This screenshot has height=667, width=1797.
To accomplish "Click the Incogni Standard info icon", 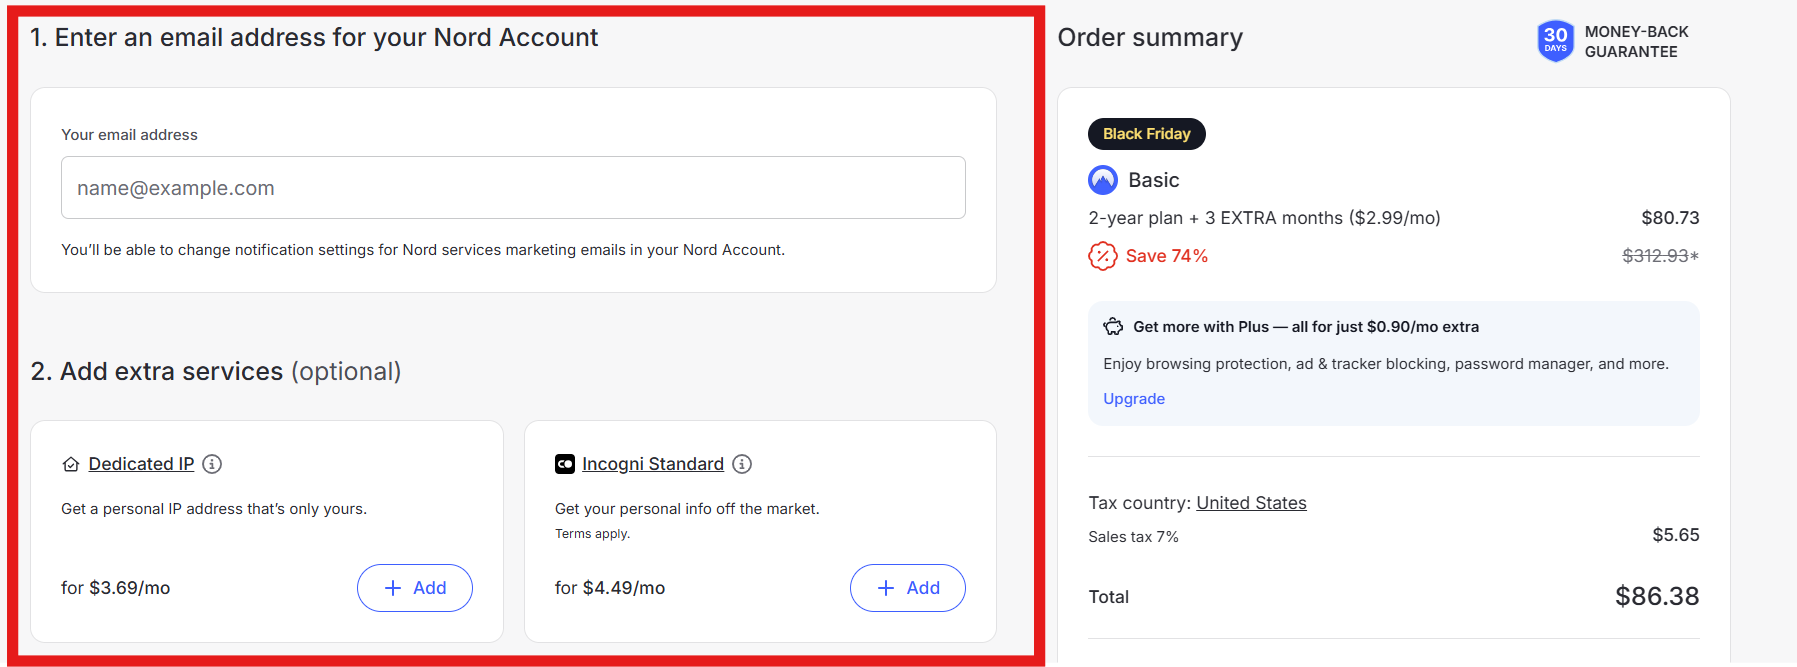I will 742,464.
